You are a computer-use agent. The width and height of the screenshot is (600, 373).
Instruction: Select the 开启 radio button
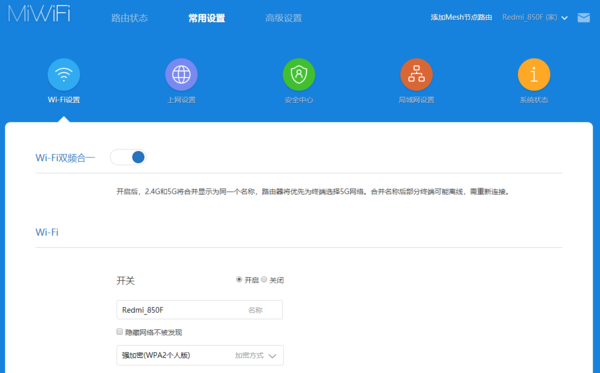coord(239,280)
